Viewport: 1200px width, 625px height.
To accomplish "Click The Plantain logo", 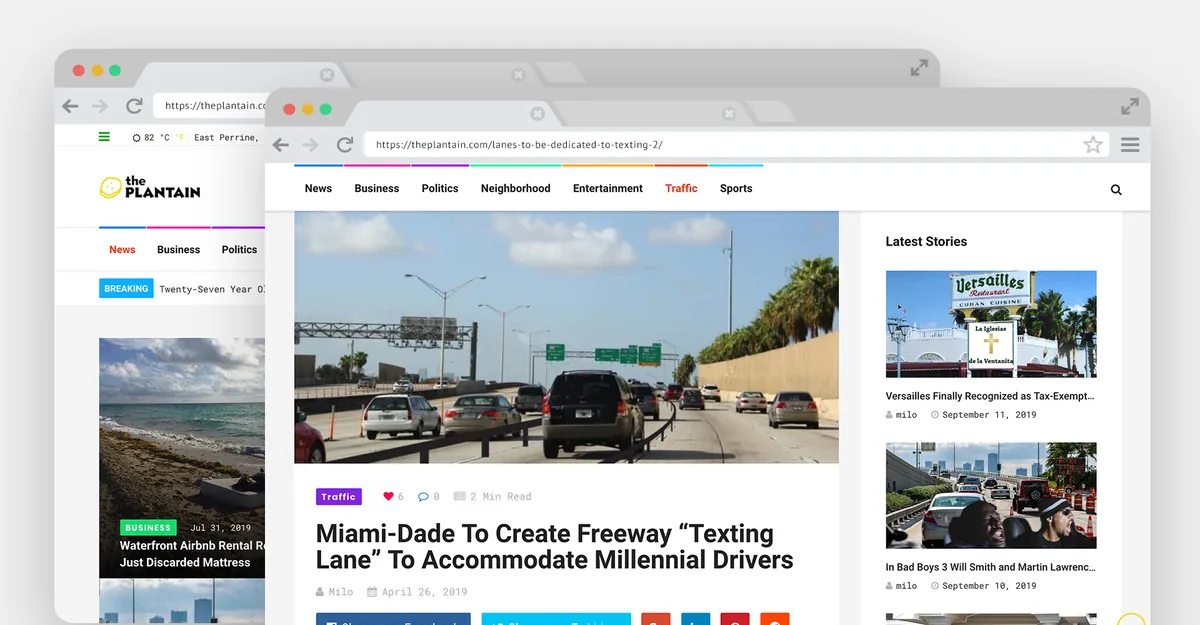I will click(x=150, y=187).
